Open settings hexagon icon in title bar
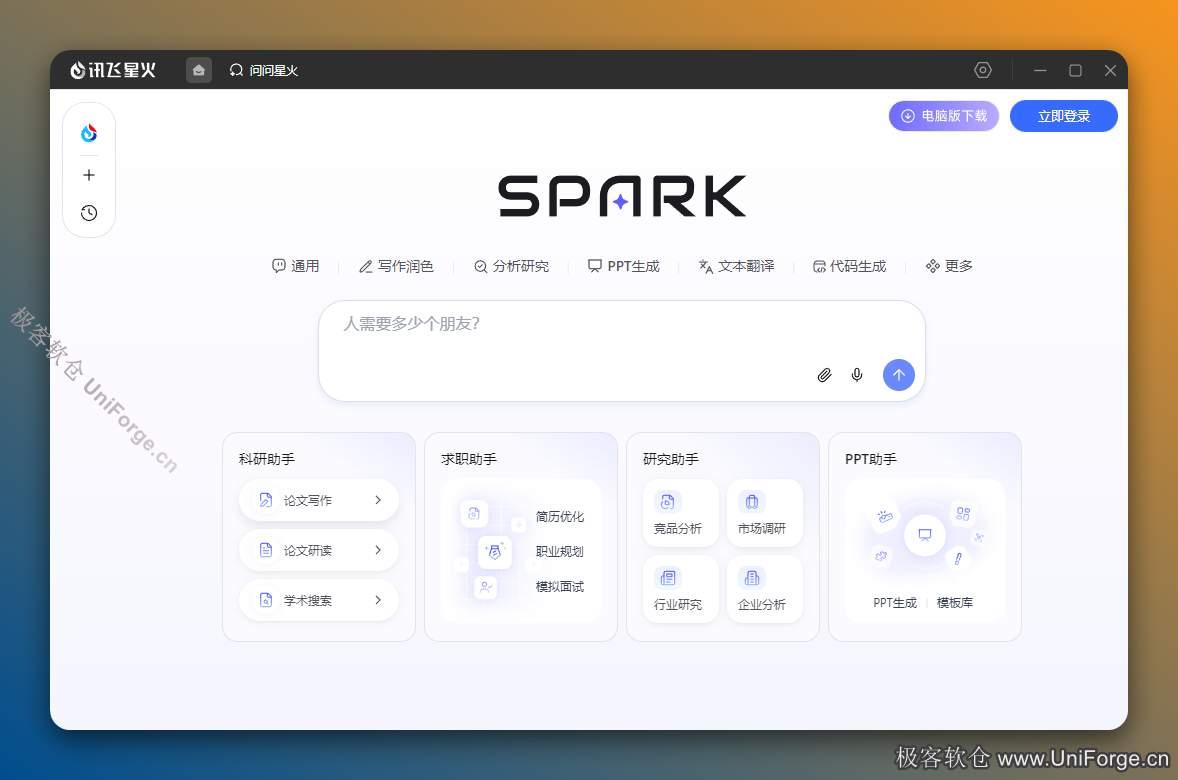Screen dimensions: 1178x780 click(983, 70)
